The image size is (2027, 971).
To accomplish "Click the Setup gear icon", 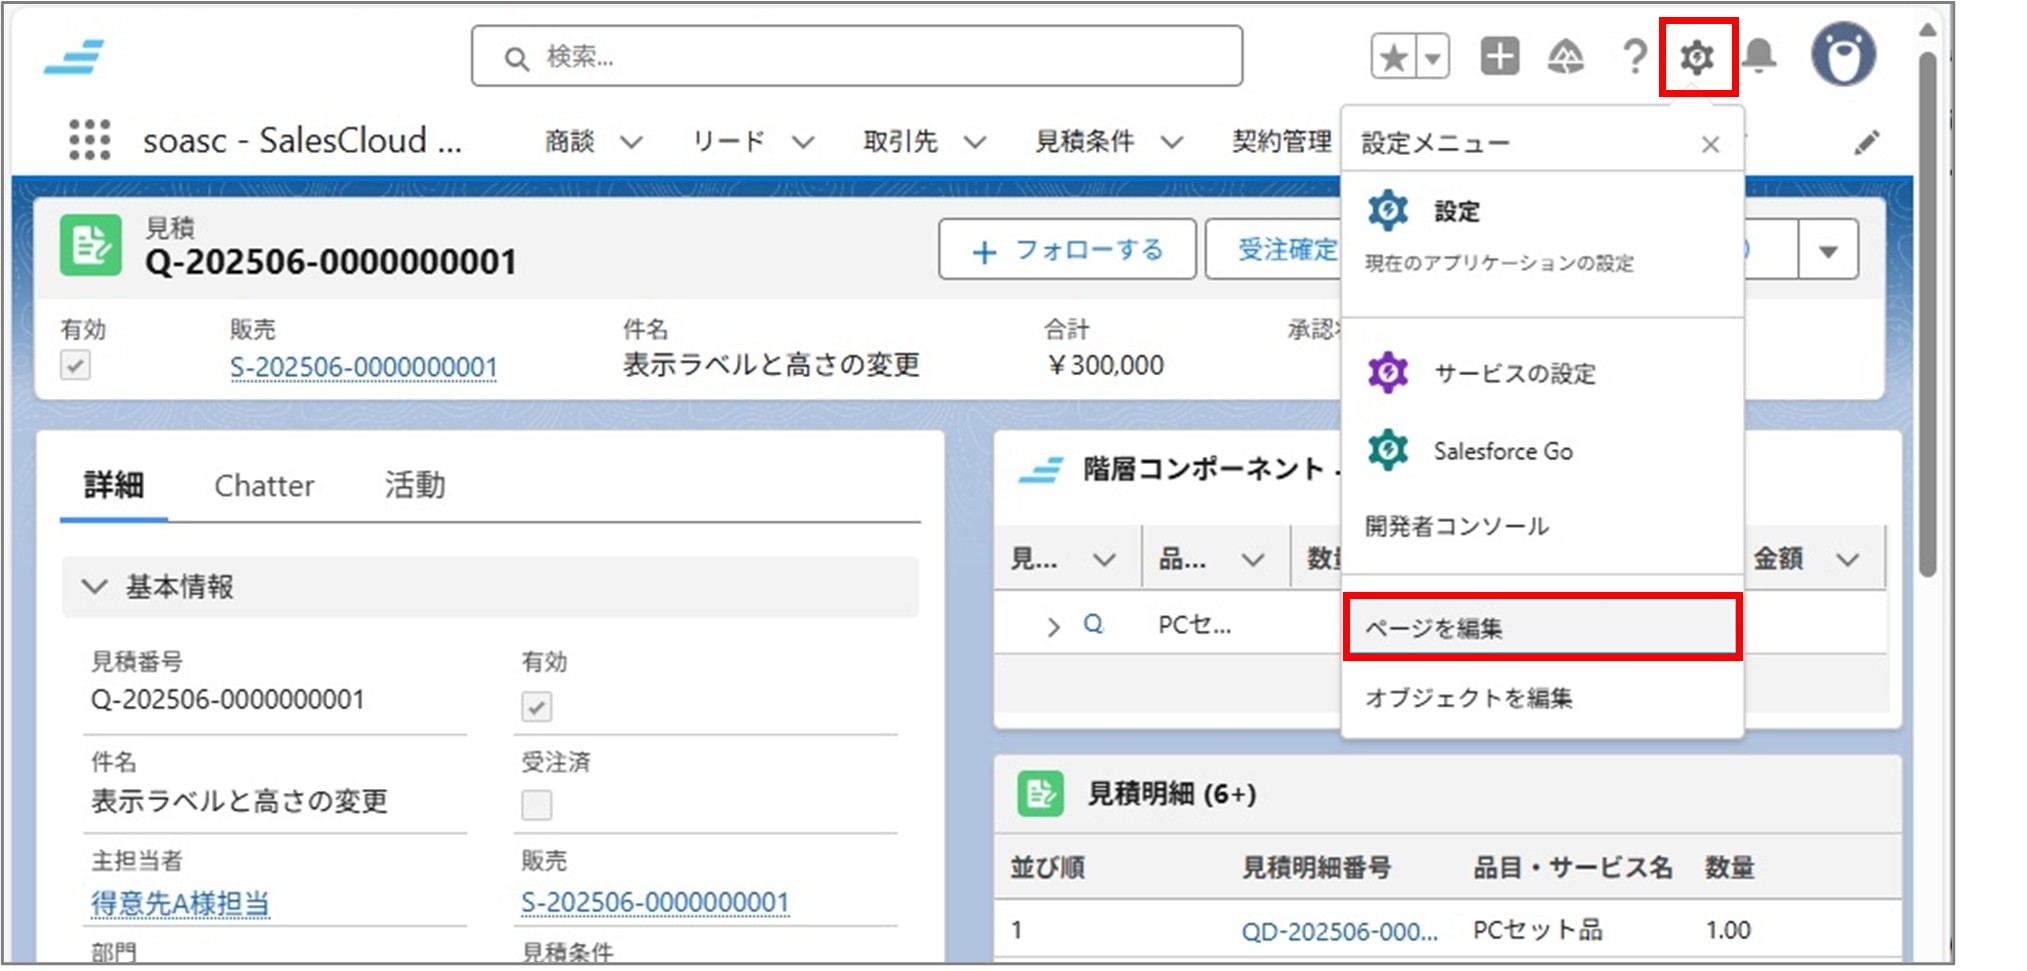I will (x=1697, y=57).
